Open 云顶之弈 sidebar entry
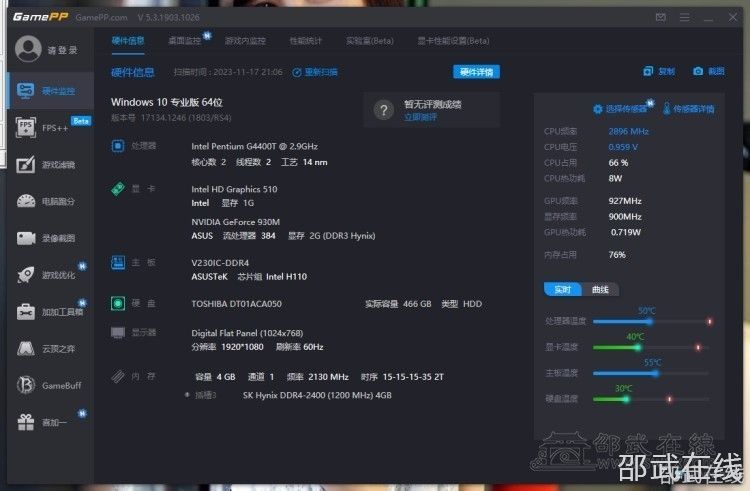750x491 pixels. 51,349
